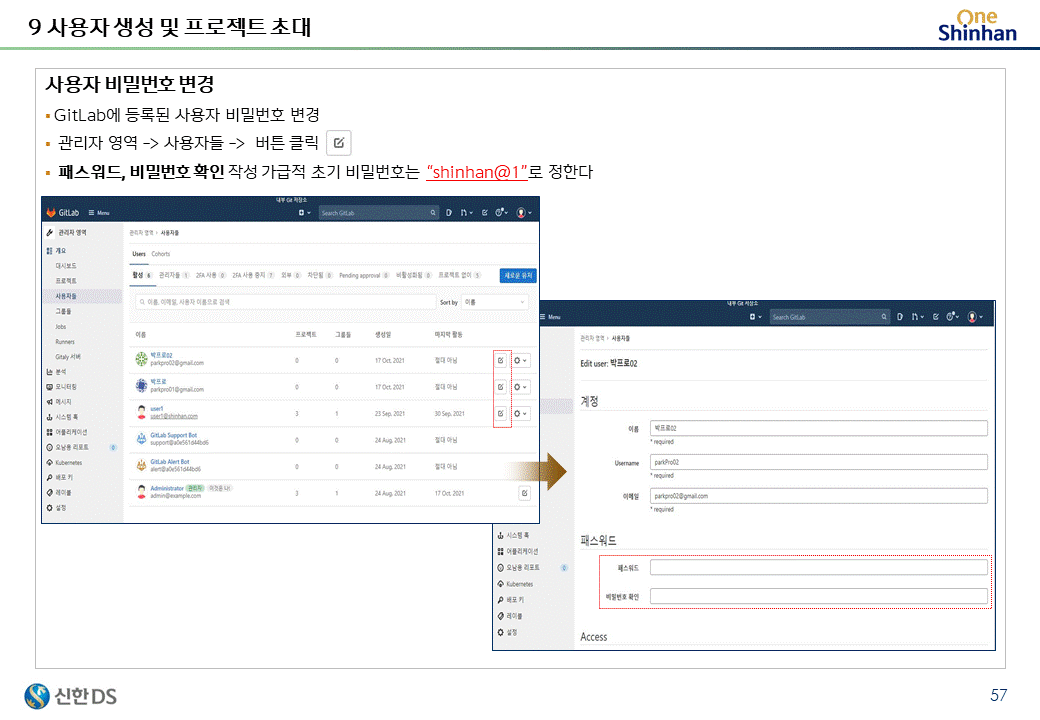The width and height of the screenshot is (1040, 720).
Task: Switch to the Users tab
Action: [139, 254]
